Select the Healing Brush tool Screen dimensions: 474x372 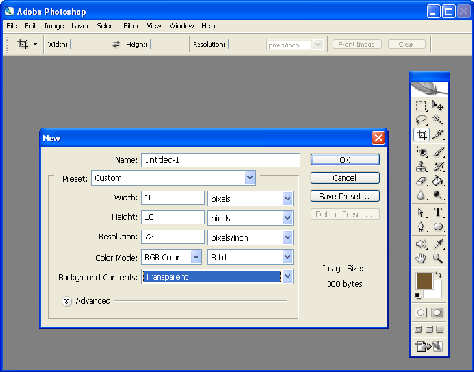(421, 152)
